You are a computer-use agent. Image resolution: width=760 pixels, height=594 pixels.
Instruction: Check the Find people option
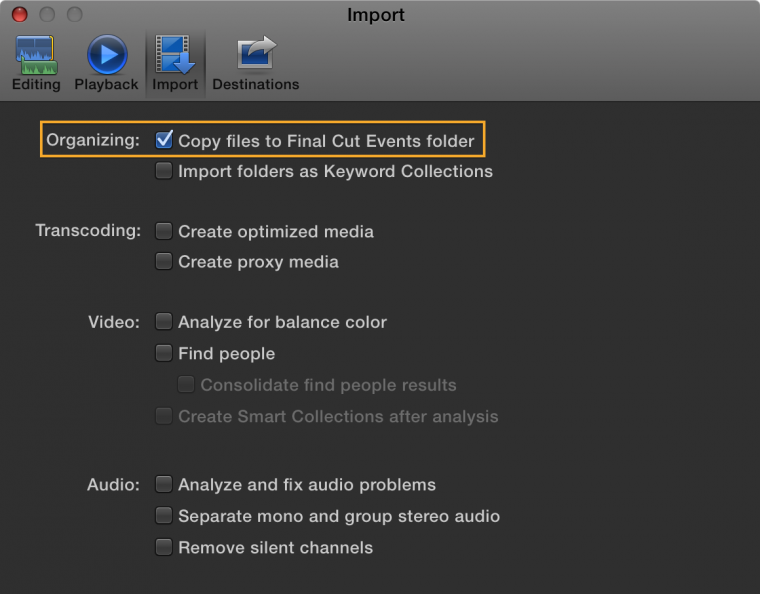click(x=164, y=353)
